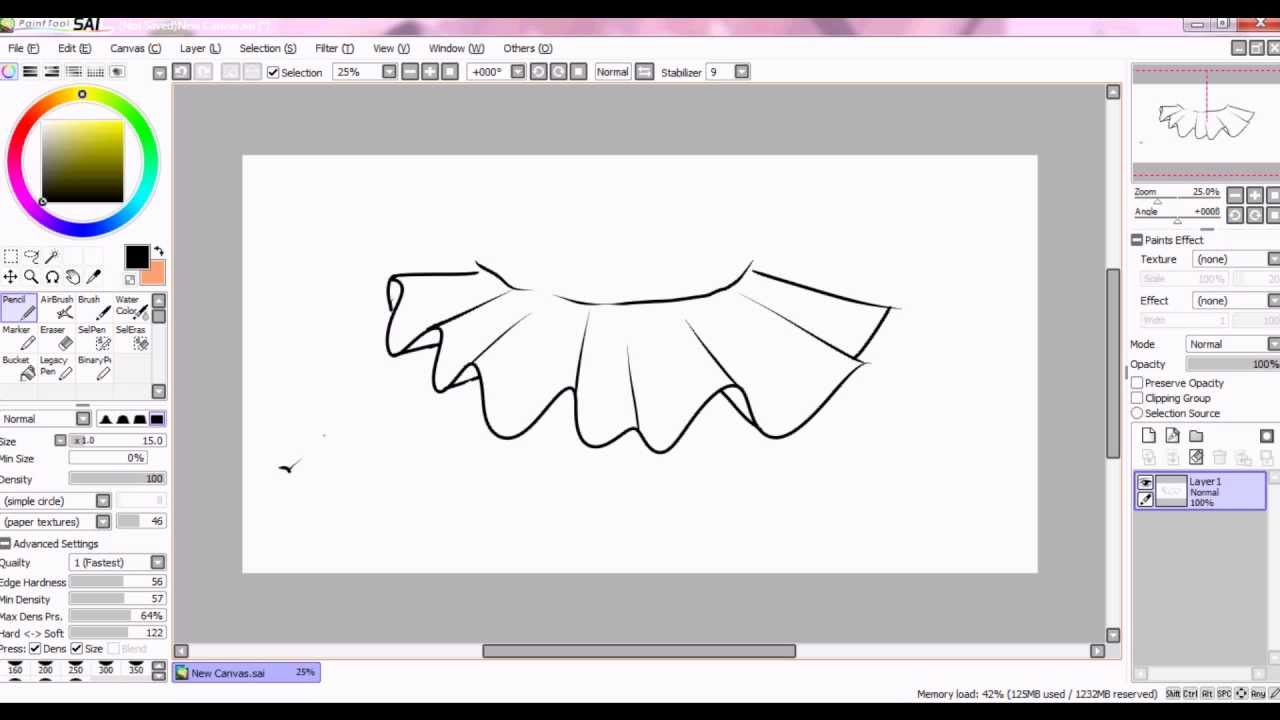The image size is (1280, 720).
Task: Choose the lasso selection tool
Action: coord(31,257)
